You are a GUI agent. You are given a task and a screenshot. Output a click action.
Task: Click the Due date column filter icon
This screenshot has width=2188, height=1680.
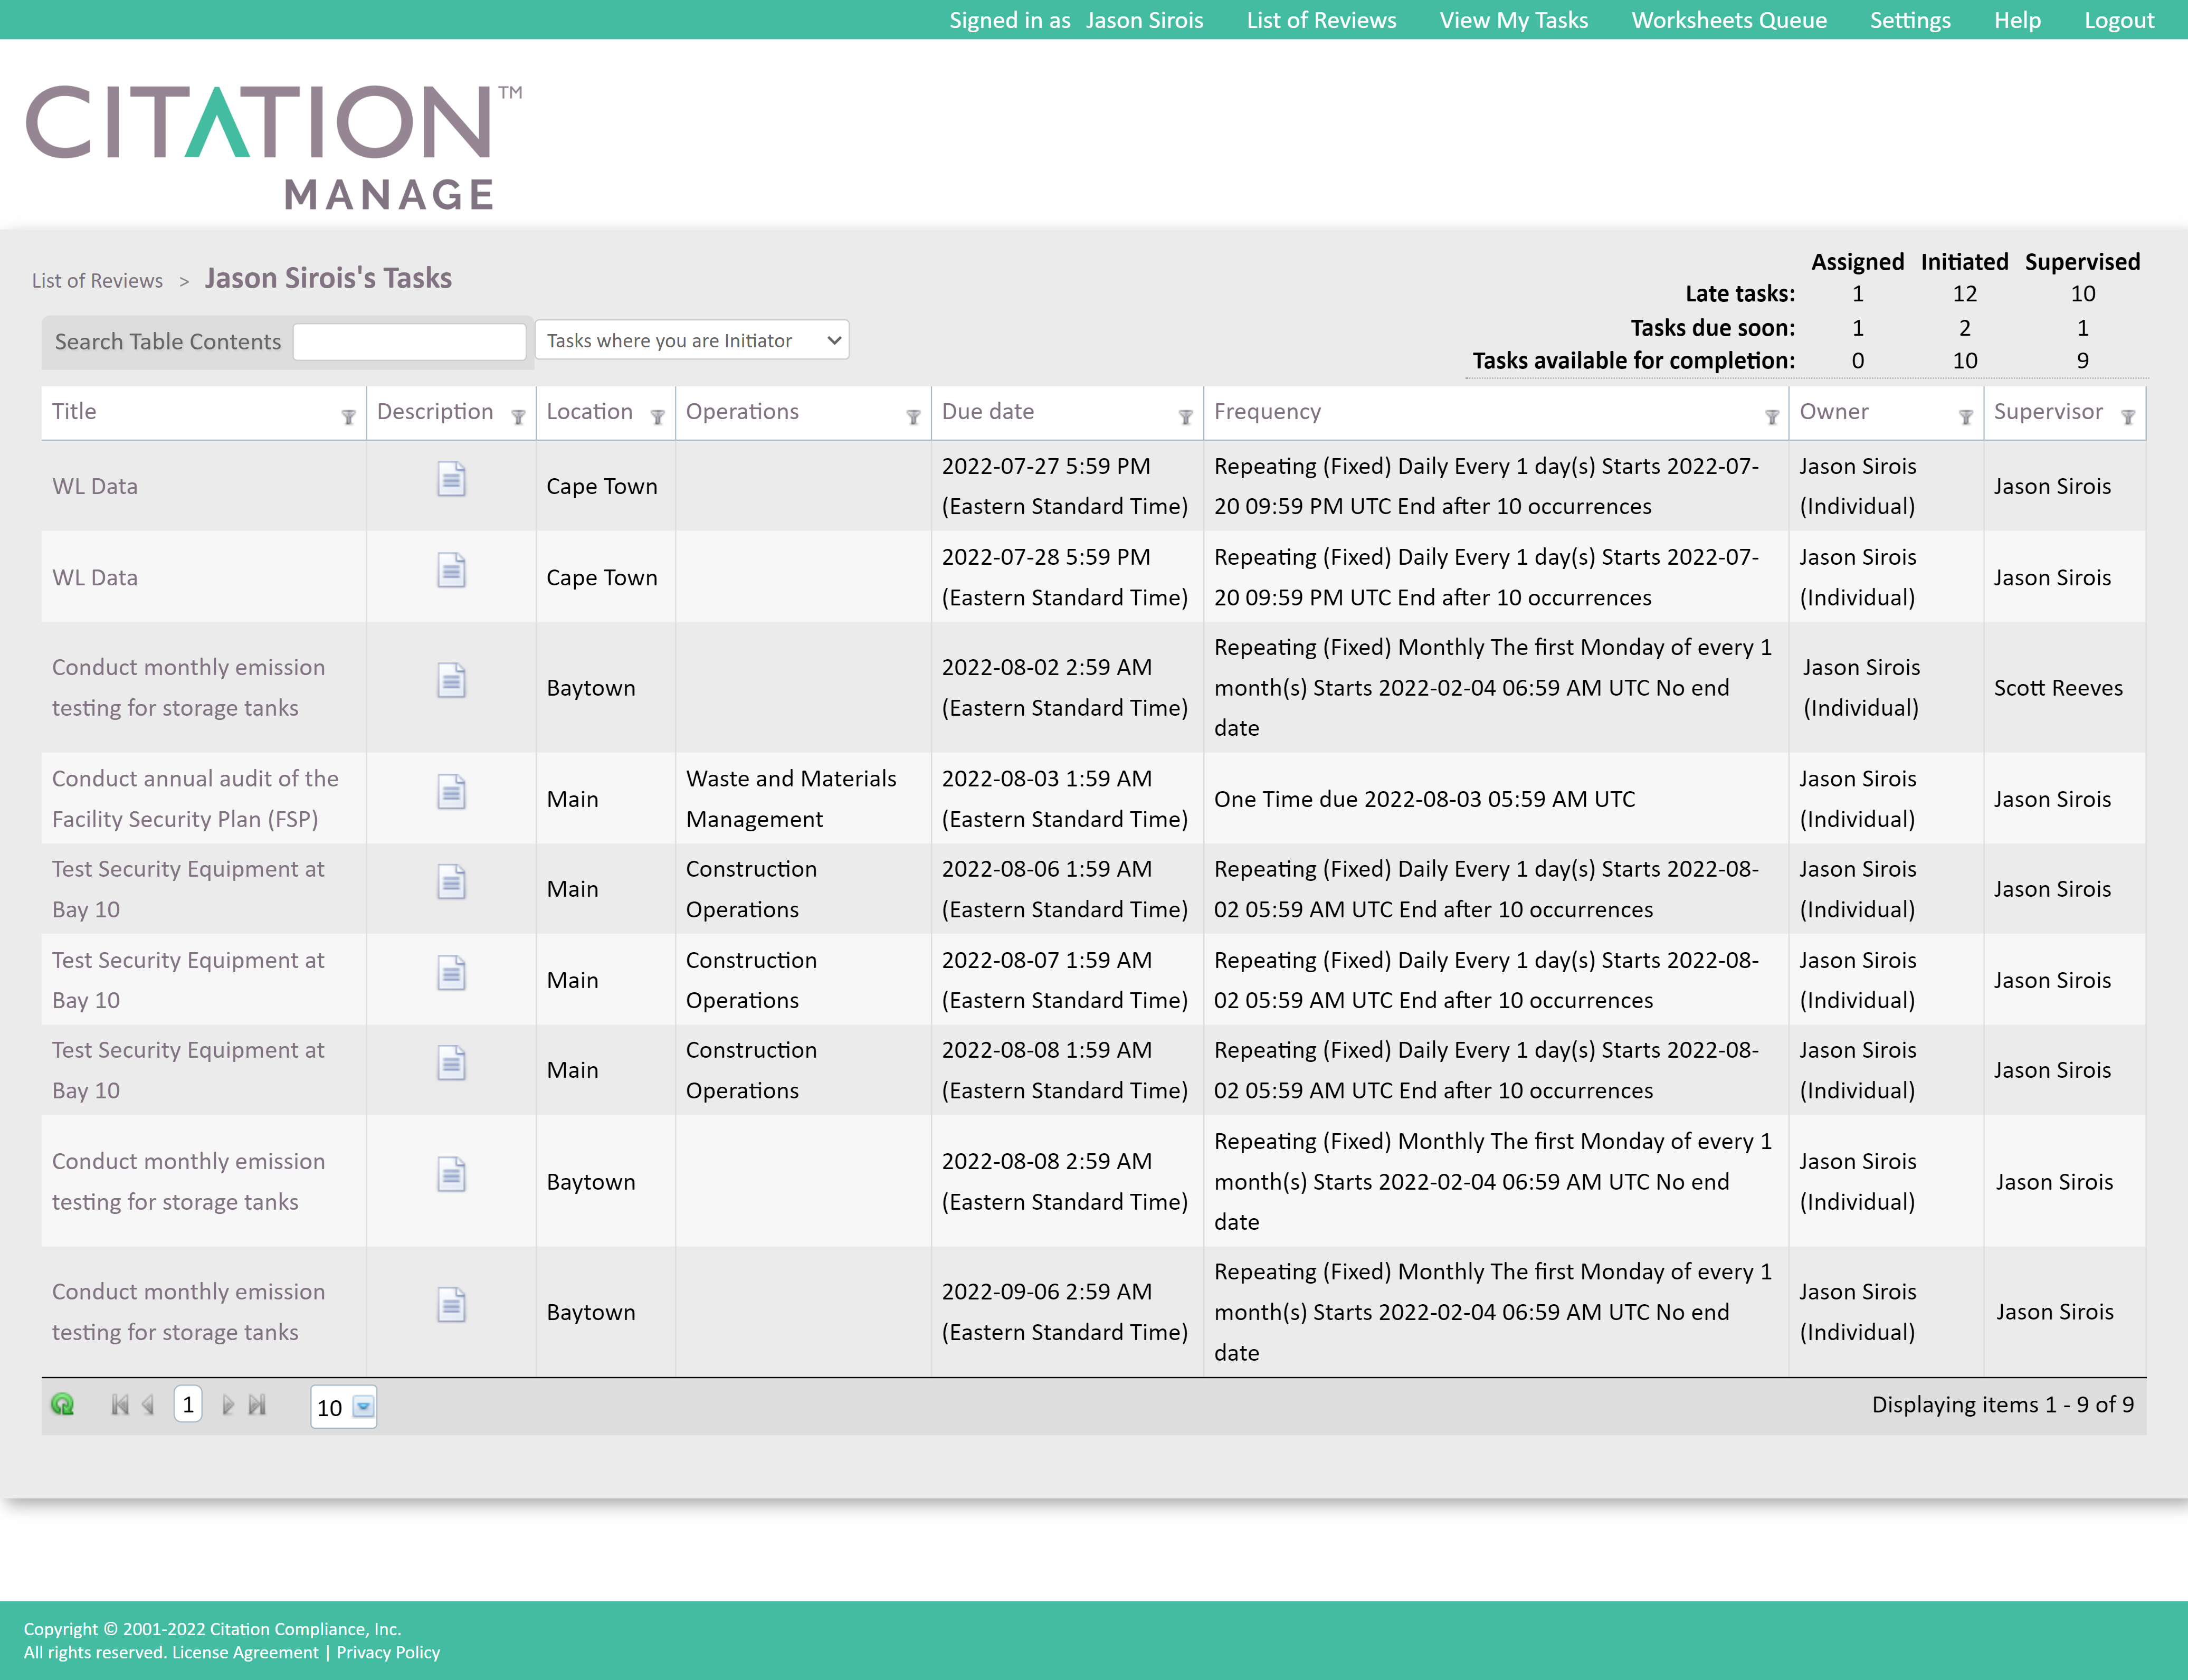tap(1185, 417)
